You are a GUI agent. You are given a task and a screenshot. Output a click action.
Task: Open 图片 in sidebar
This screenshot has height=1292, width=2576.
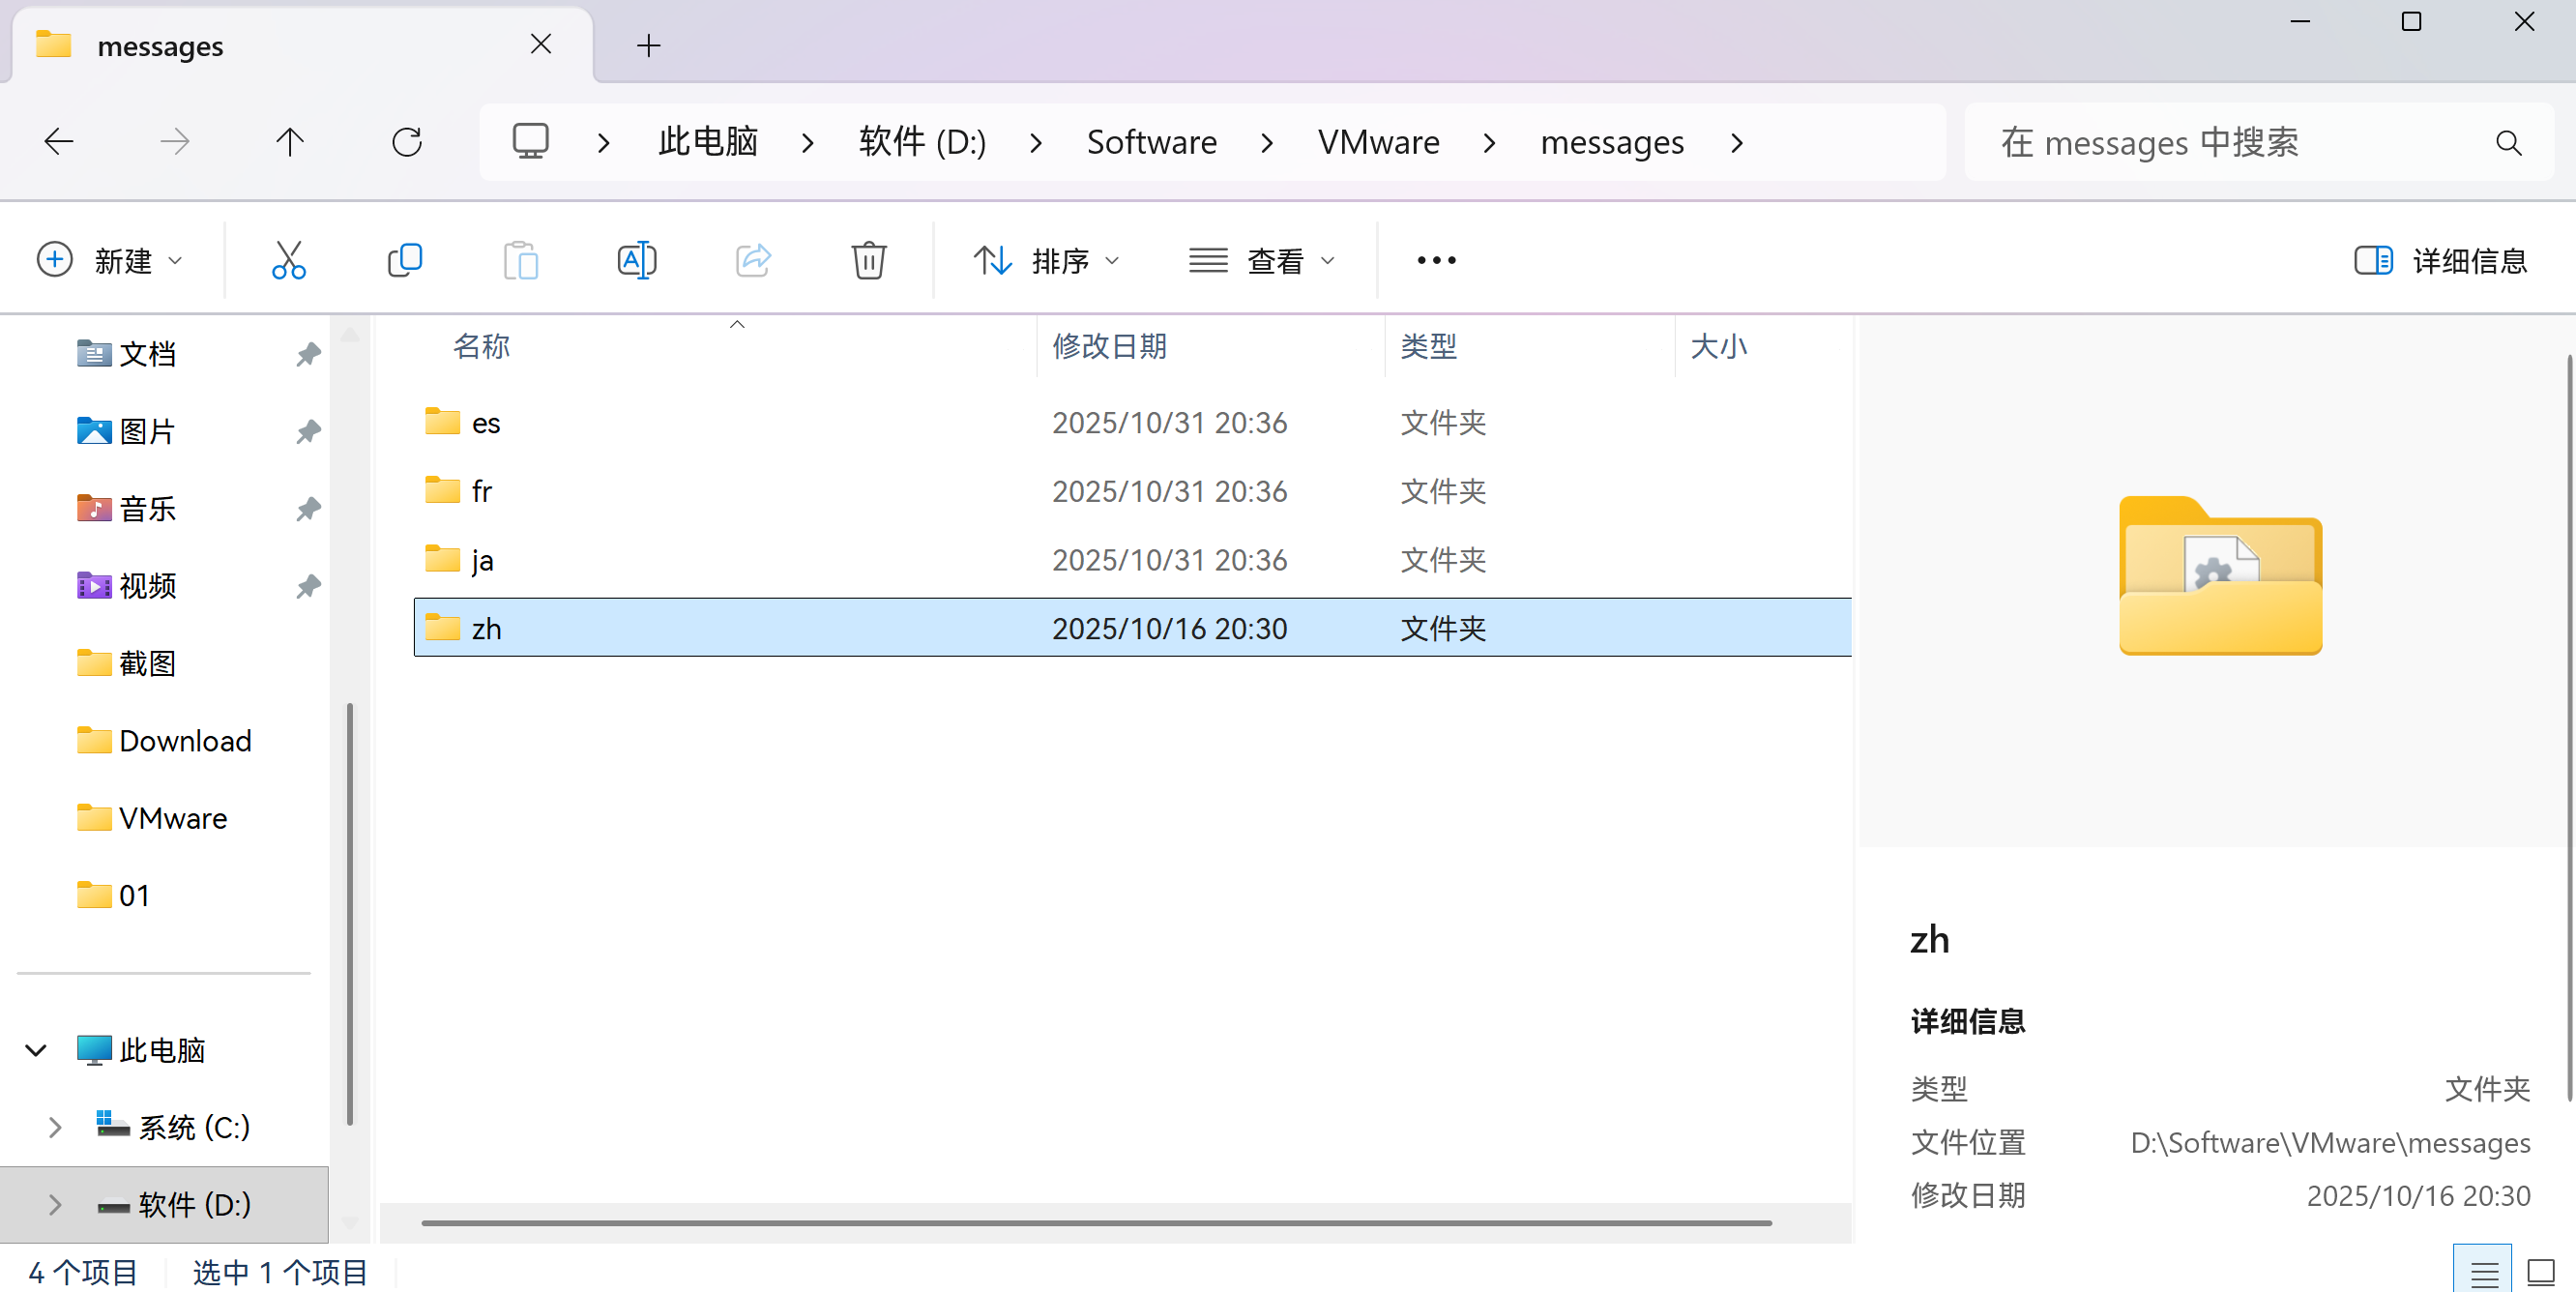click(x=148, y=432)
